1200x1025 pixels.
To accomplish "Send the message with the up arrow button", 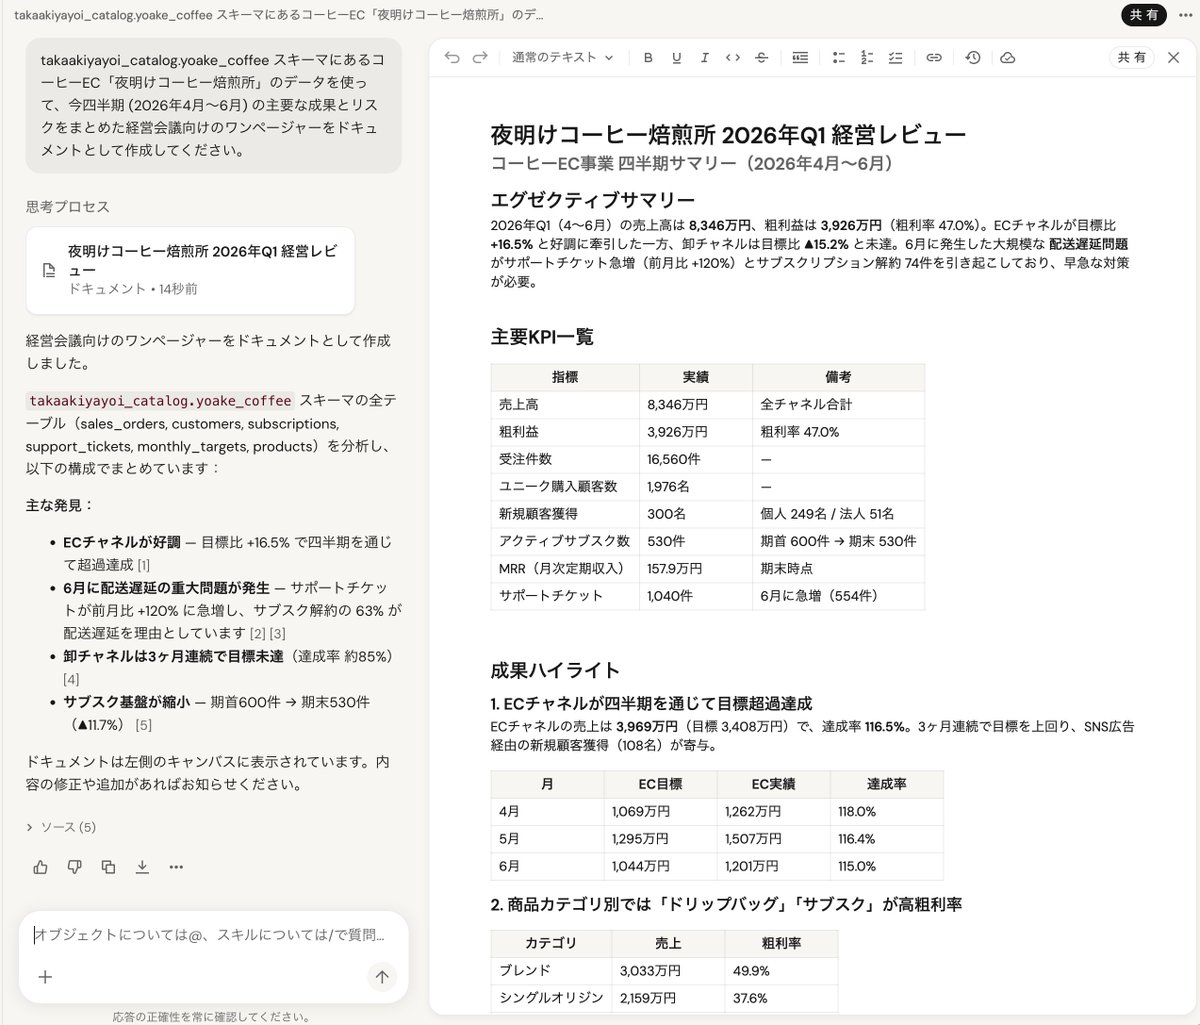I will point(382,977).
